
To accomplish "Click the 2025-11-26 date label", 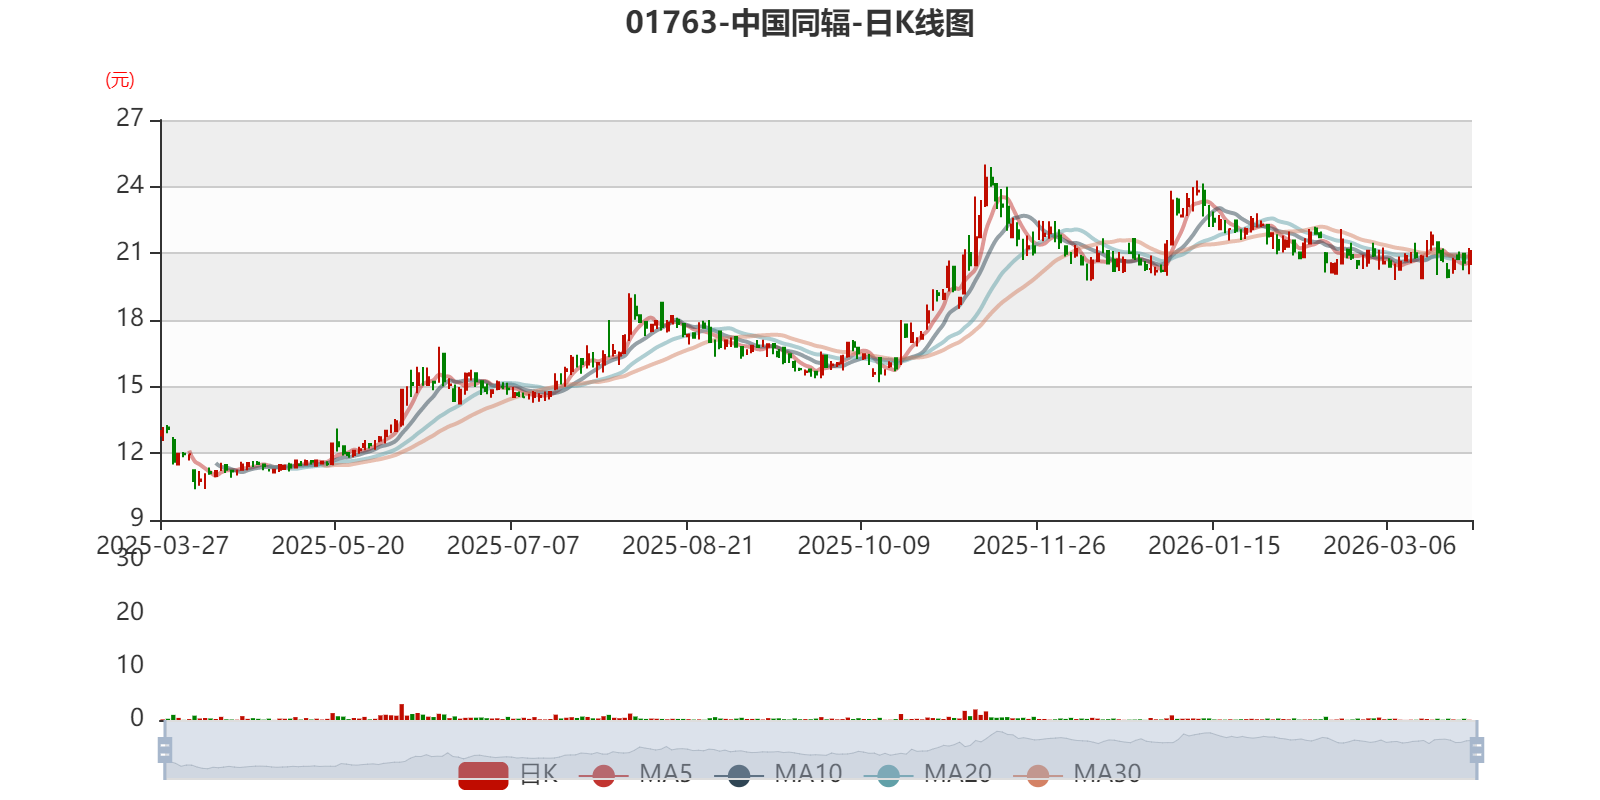I will pos(1039,546).
